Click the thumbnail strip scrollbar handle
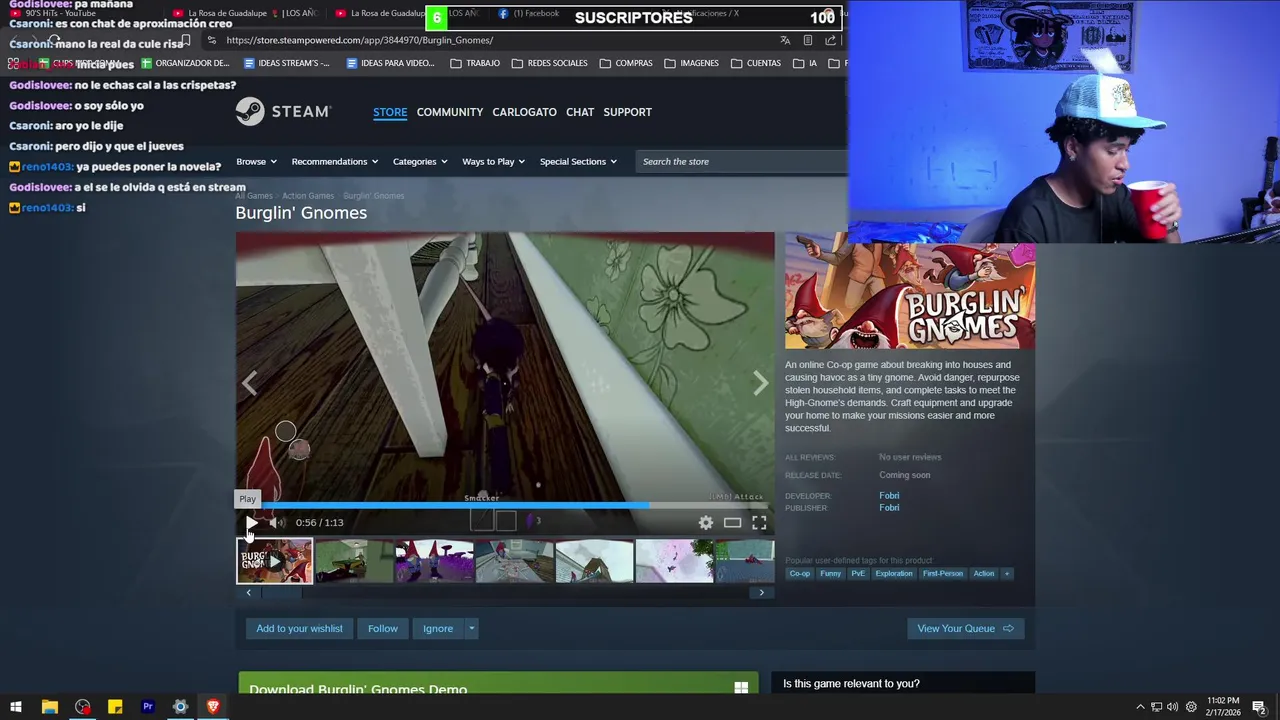Viewport: 1280px width, 720px height. pos(281,592)
